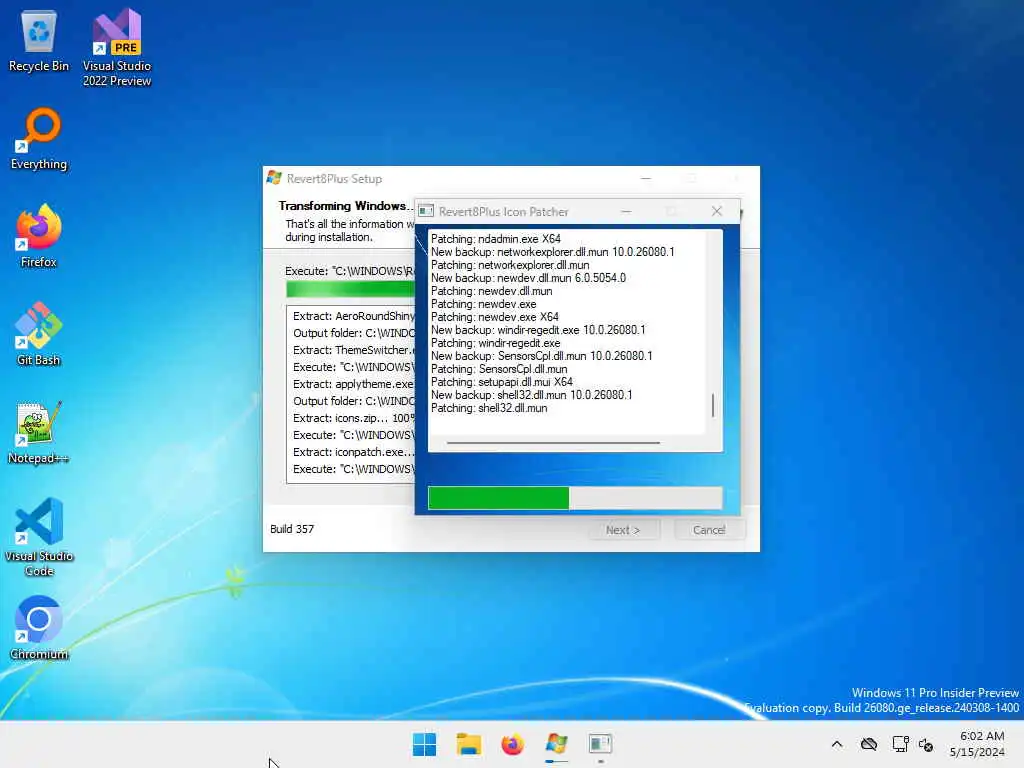The image size is (1024, 768).
Task: Select 'New backup: shell32.dll.mun 10.0.26080.1' line
Action: 532,395
